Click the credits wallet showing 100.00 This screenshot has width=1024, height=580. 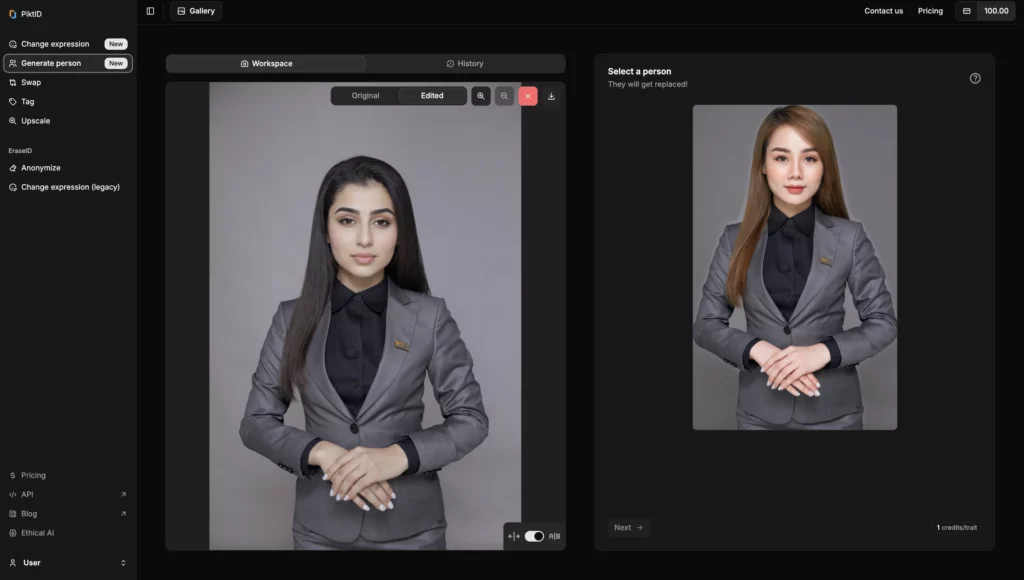click(x=985, y=11)
